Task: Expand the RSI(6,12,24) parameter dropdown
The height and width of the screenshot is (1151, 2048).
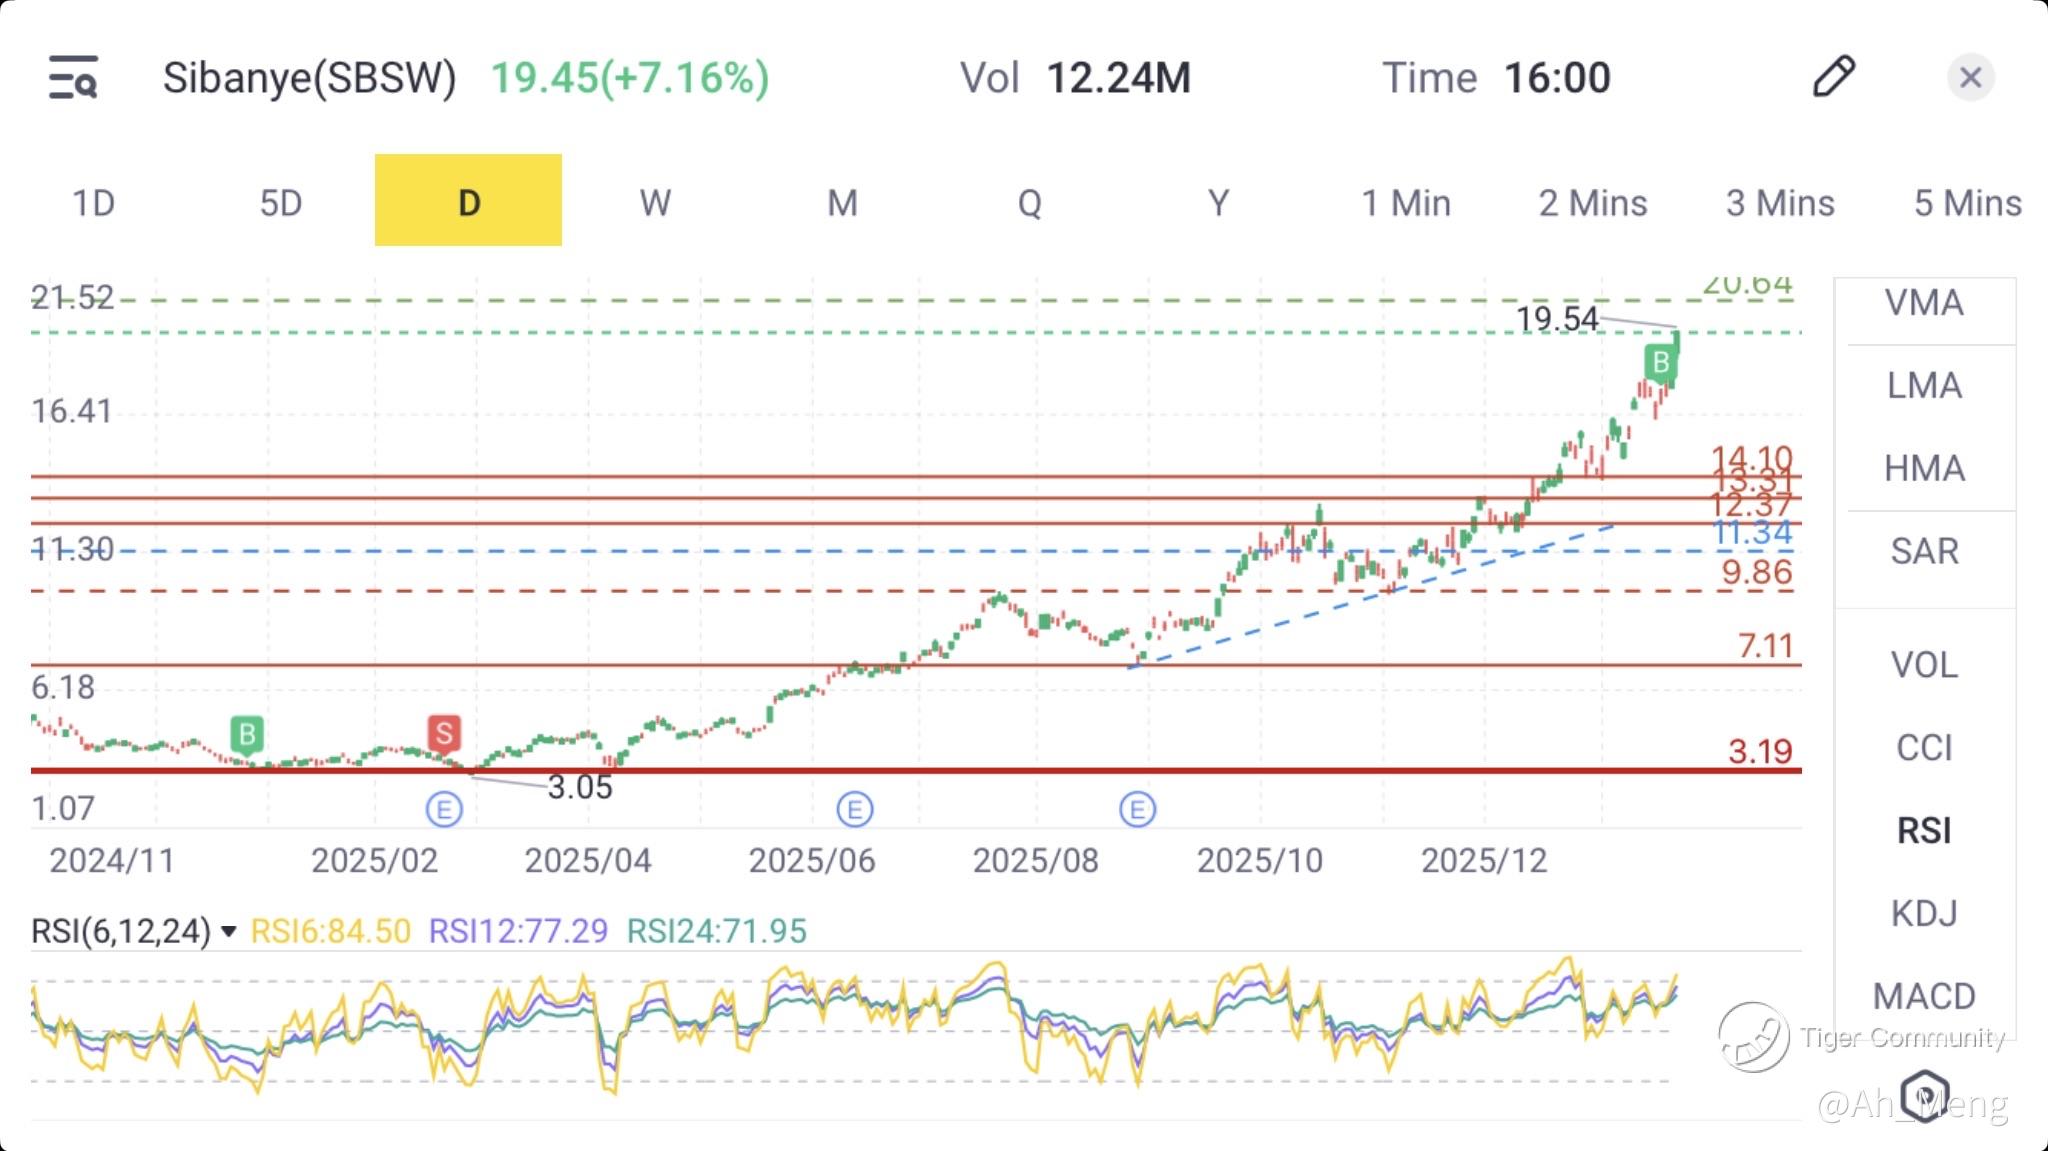Action: pos(229,932)
